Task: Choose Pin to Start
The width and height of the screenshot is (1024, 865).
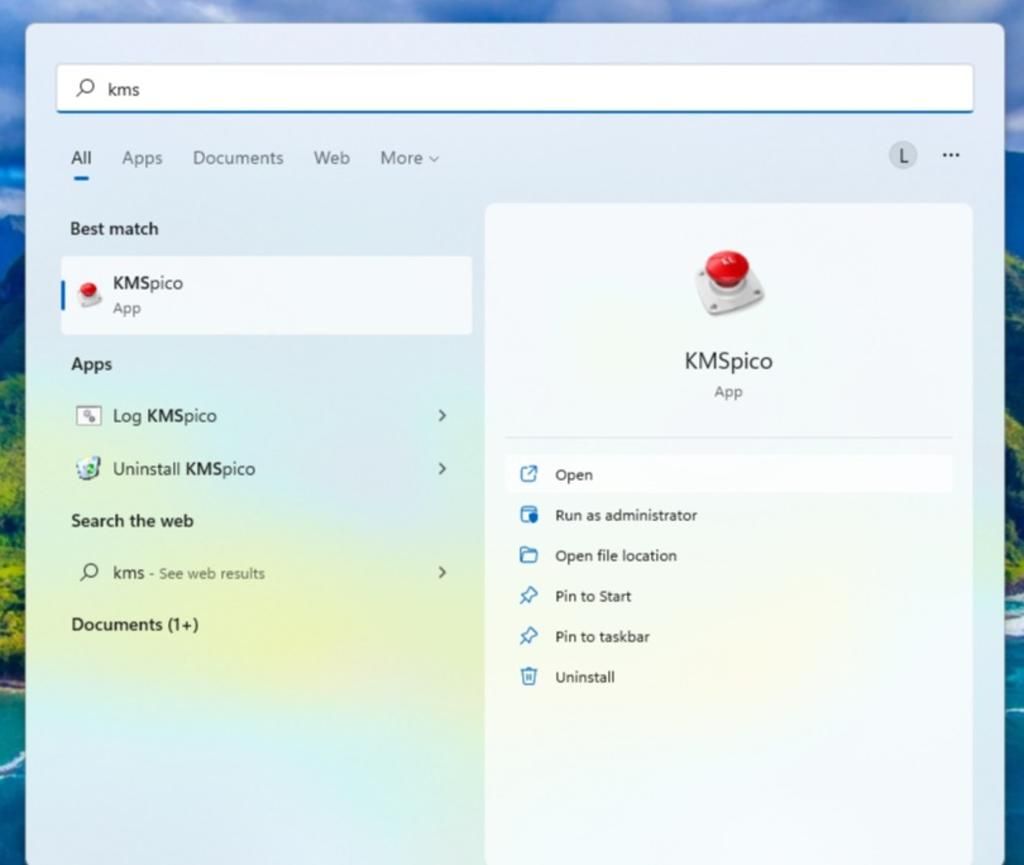Action: (x=728, y=596)
